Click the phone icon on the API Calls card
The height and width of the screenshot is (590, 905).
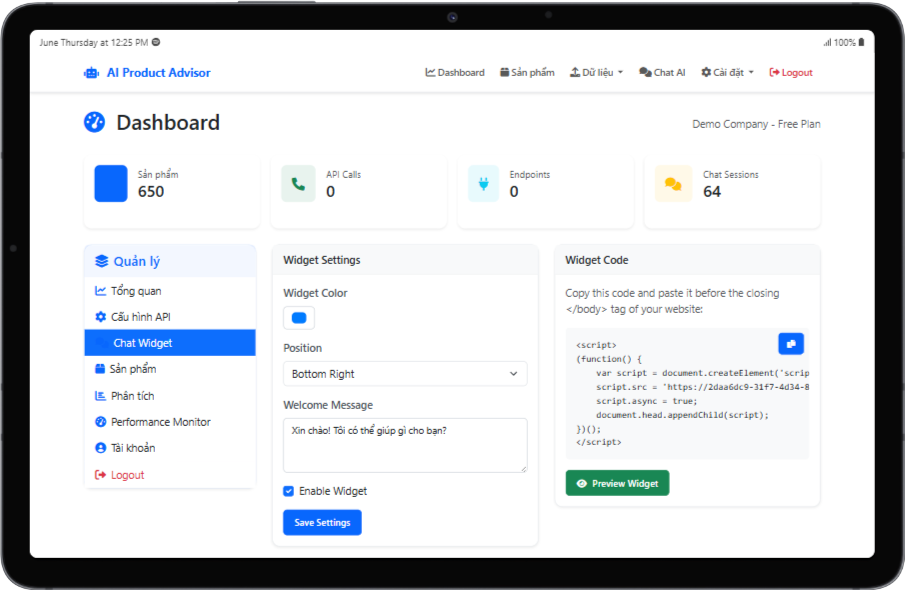pyautogui.click(x=298, y=184)
